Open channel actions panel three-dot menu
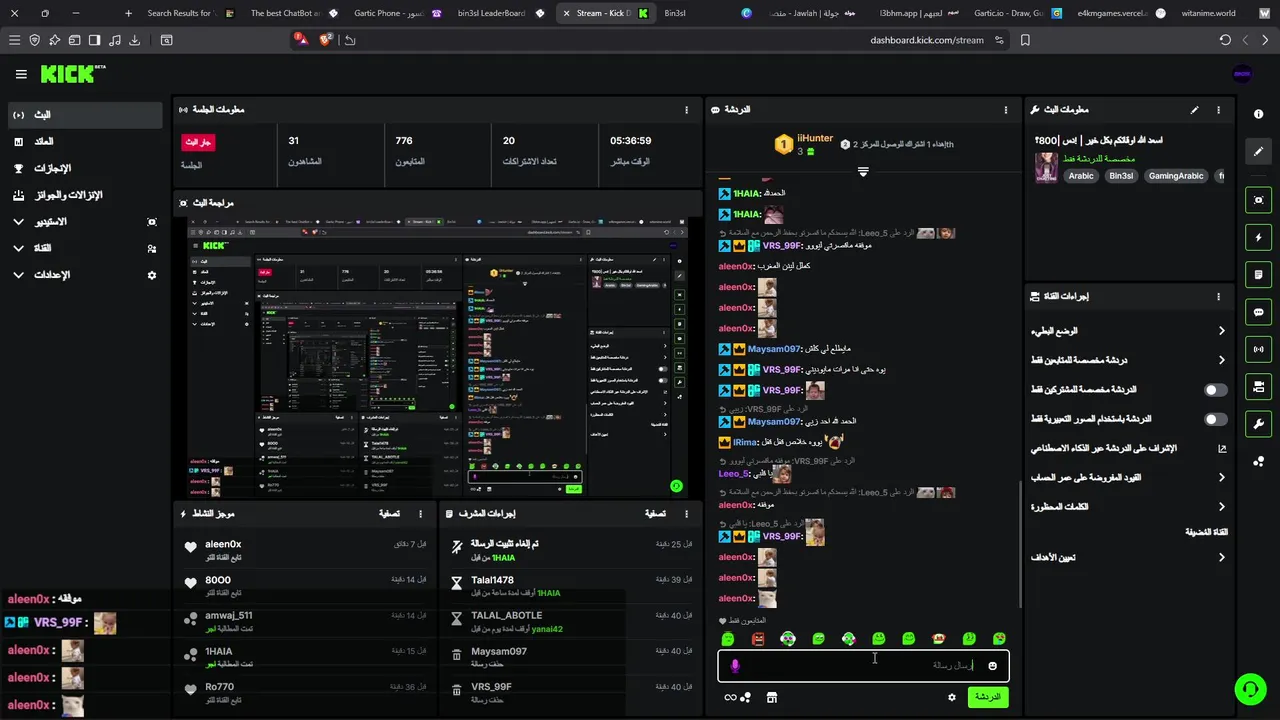The height and width of the screenshot is (720, 1280). click(x=1218, y=297)
